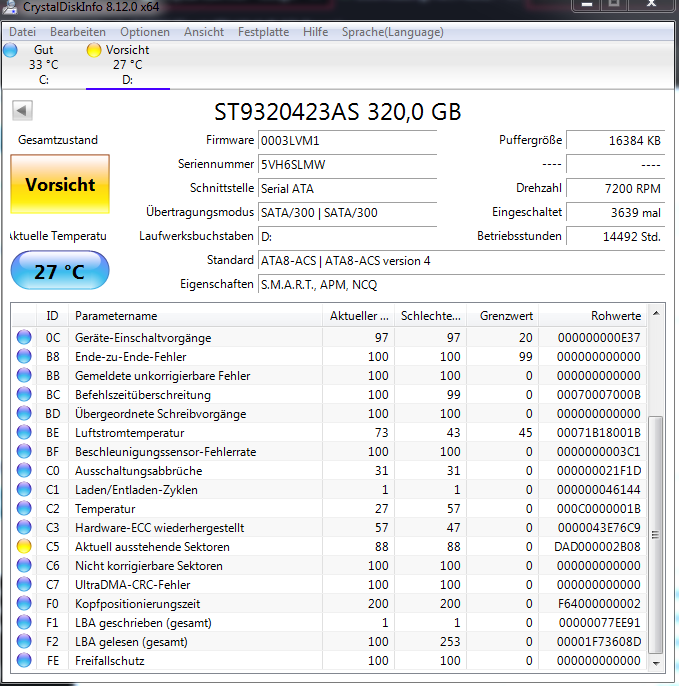Open the Ansicht menu

[x=204, y=32]
